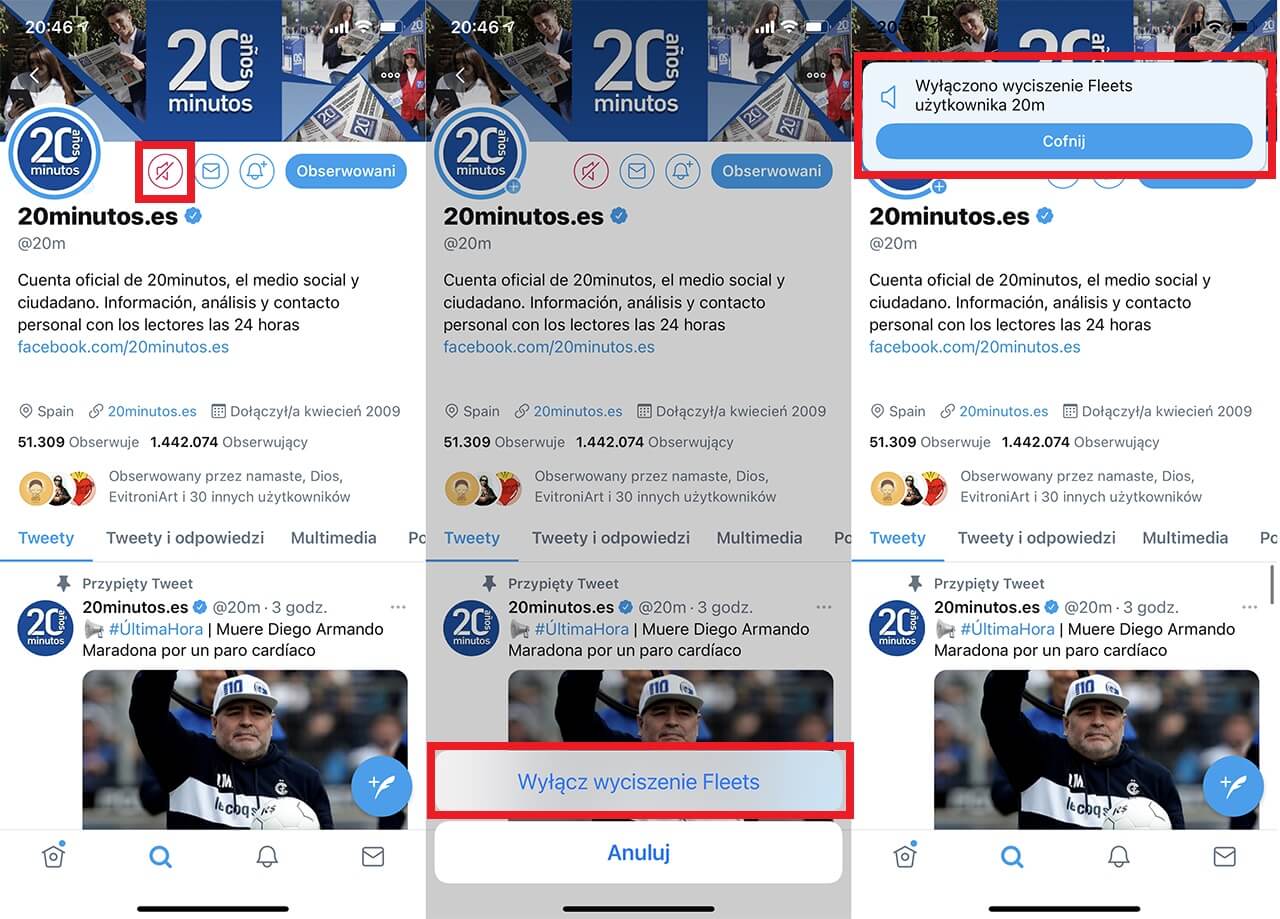Expand pinned tweet options dots in left screen
The height and width of the screenshot is (919, 1280).
(x=398, y=607)
